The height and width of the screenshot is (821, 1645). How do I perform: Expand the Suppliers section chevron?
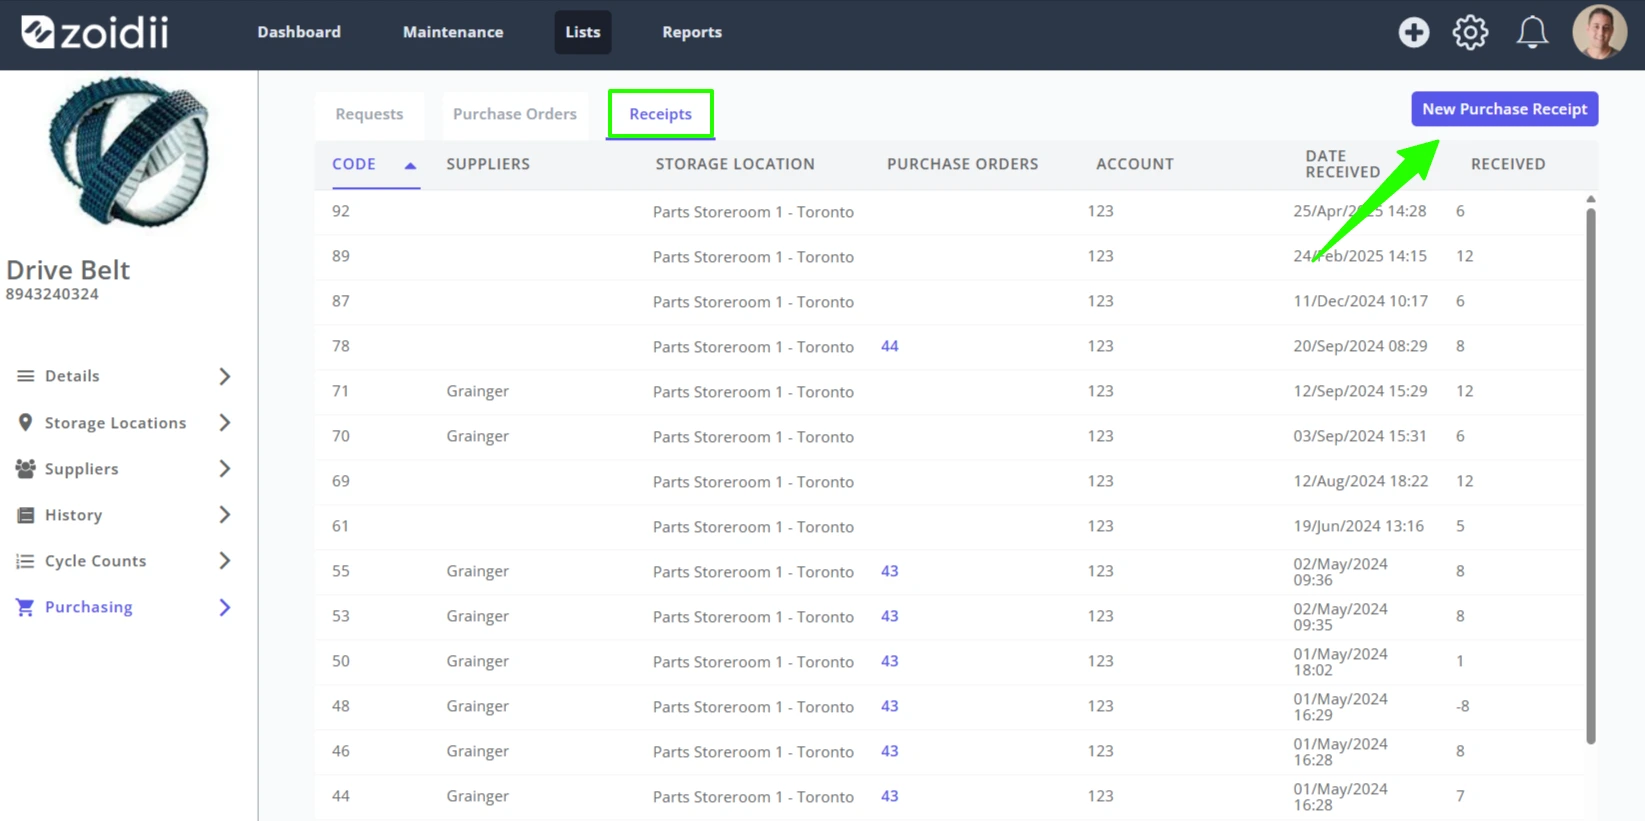[225, 469]
